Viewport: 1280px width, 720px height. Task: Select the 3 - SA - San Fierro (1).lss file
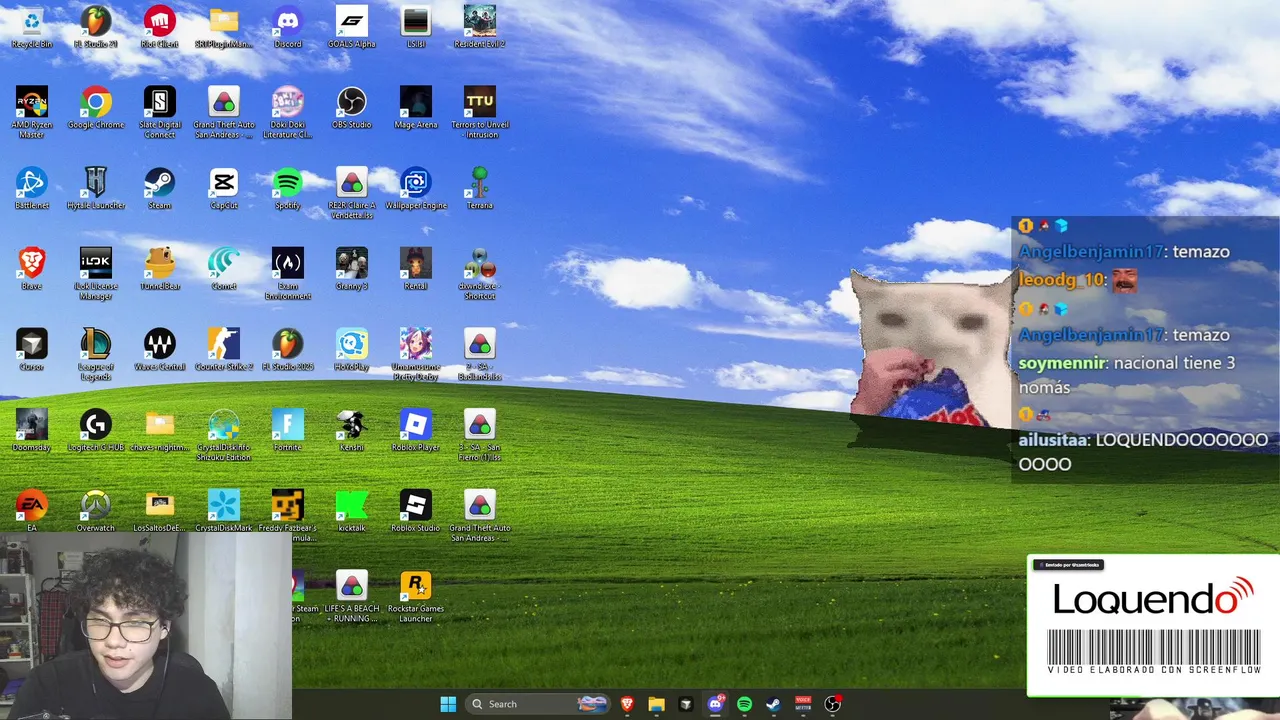point(480,436)
